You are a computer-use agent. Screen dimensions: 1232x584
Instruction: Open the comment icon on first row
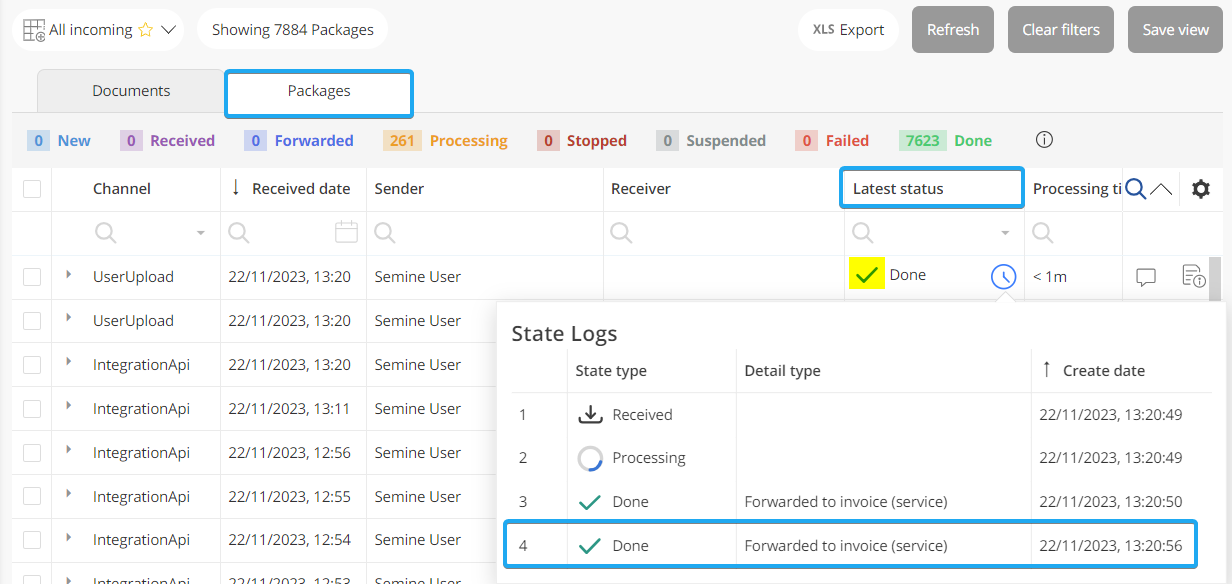point(1146,277)
